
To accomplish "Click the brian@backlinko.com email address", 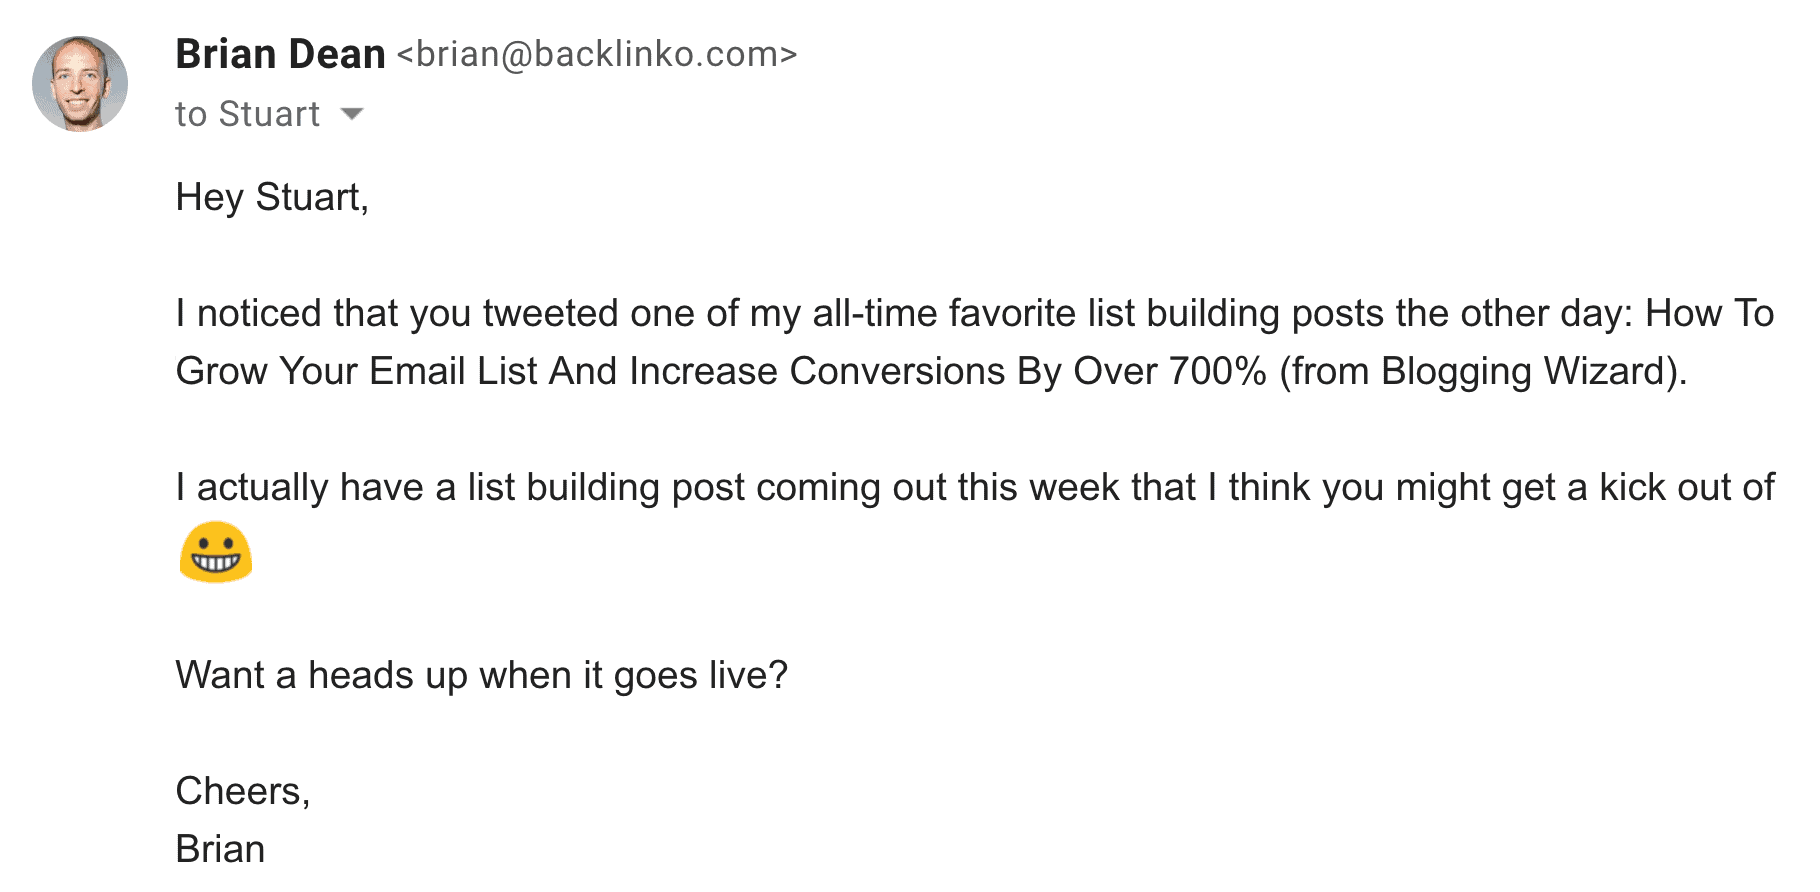I will pyautogui.click(x=597, y=54).
